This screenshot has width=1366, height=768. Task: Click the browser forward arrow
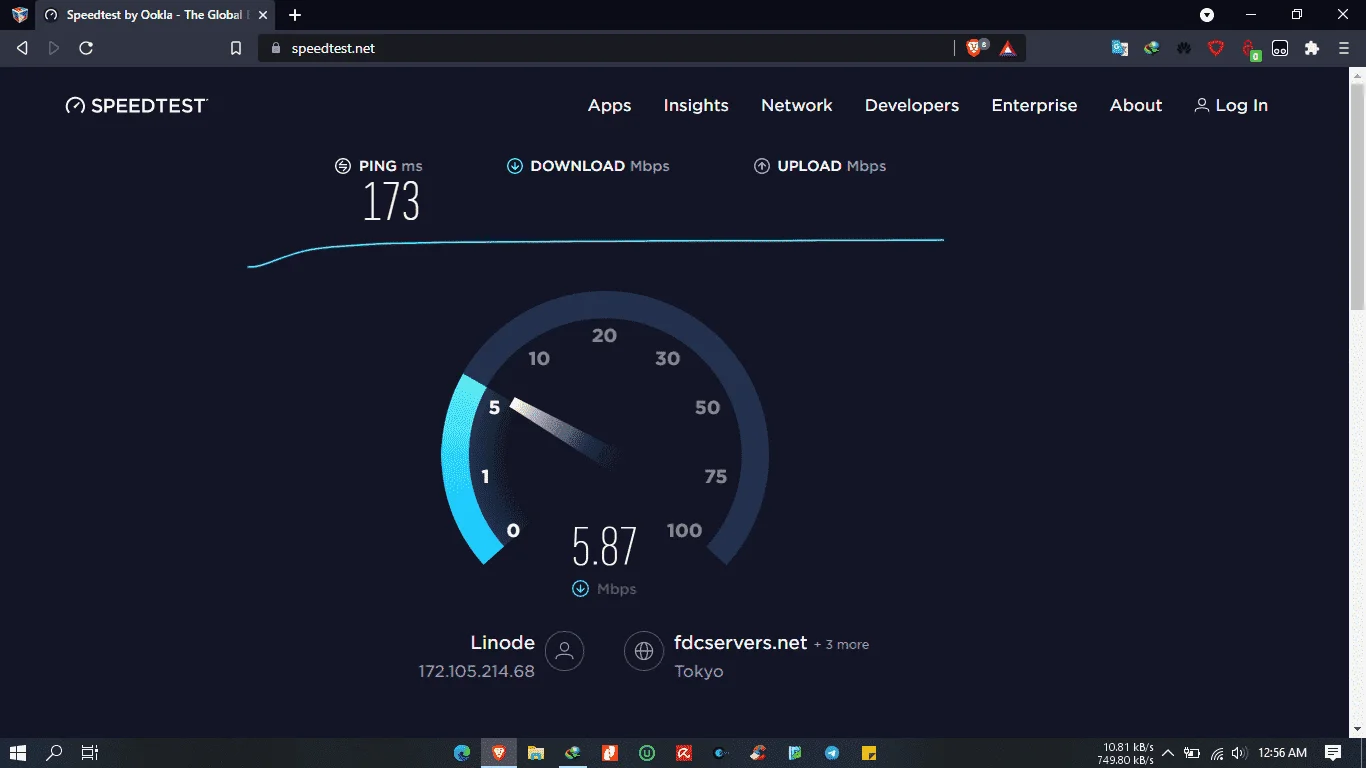pos(54,48)
